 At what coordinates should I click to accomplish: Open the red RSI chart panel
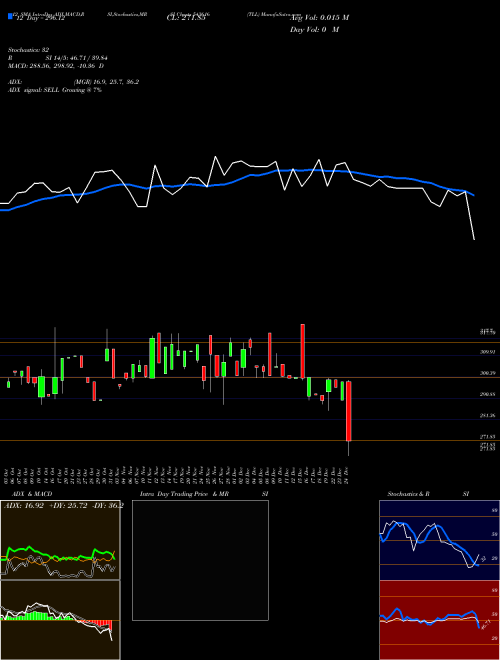[439, 620]
